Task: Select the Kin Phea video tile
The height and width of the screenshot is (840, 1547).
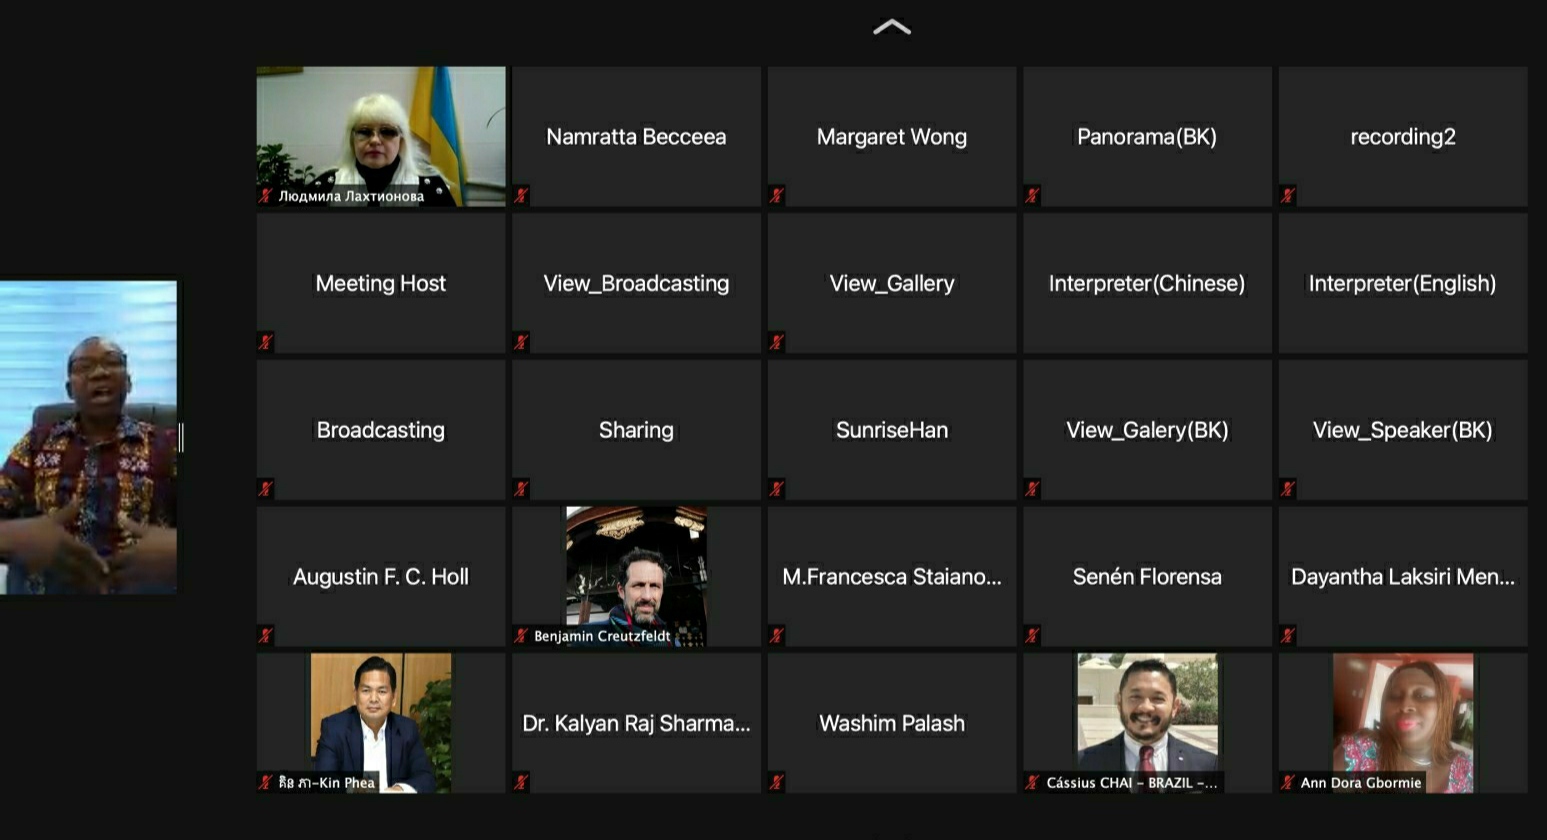Action: point(381,720)
